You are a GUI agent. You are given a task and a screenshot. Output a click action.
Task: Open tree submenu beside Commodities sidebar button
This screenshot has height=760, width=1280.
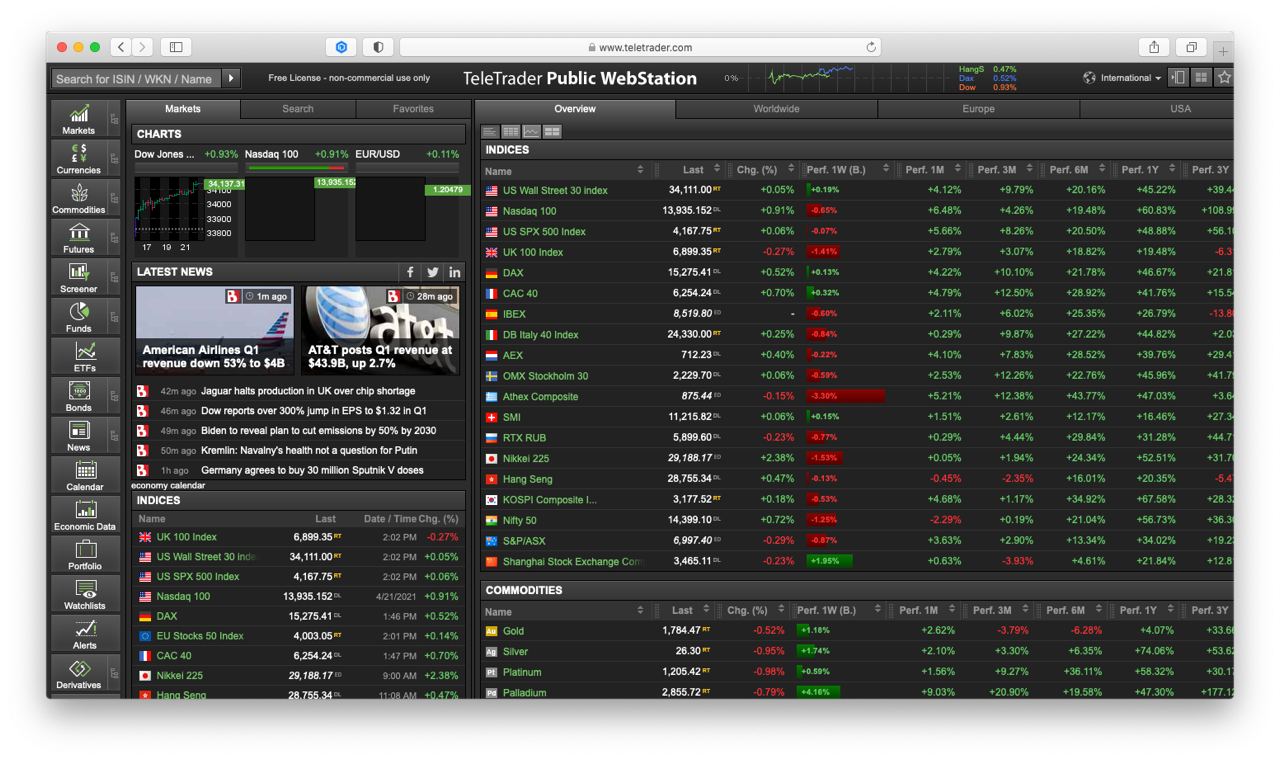pyautogui.click(x=114, y=198)
